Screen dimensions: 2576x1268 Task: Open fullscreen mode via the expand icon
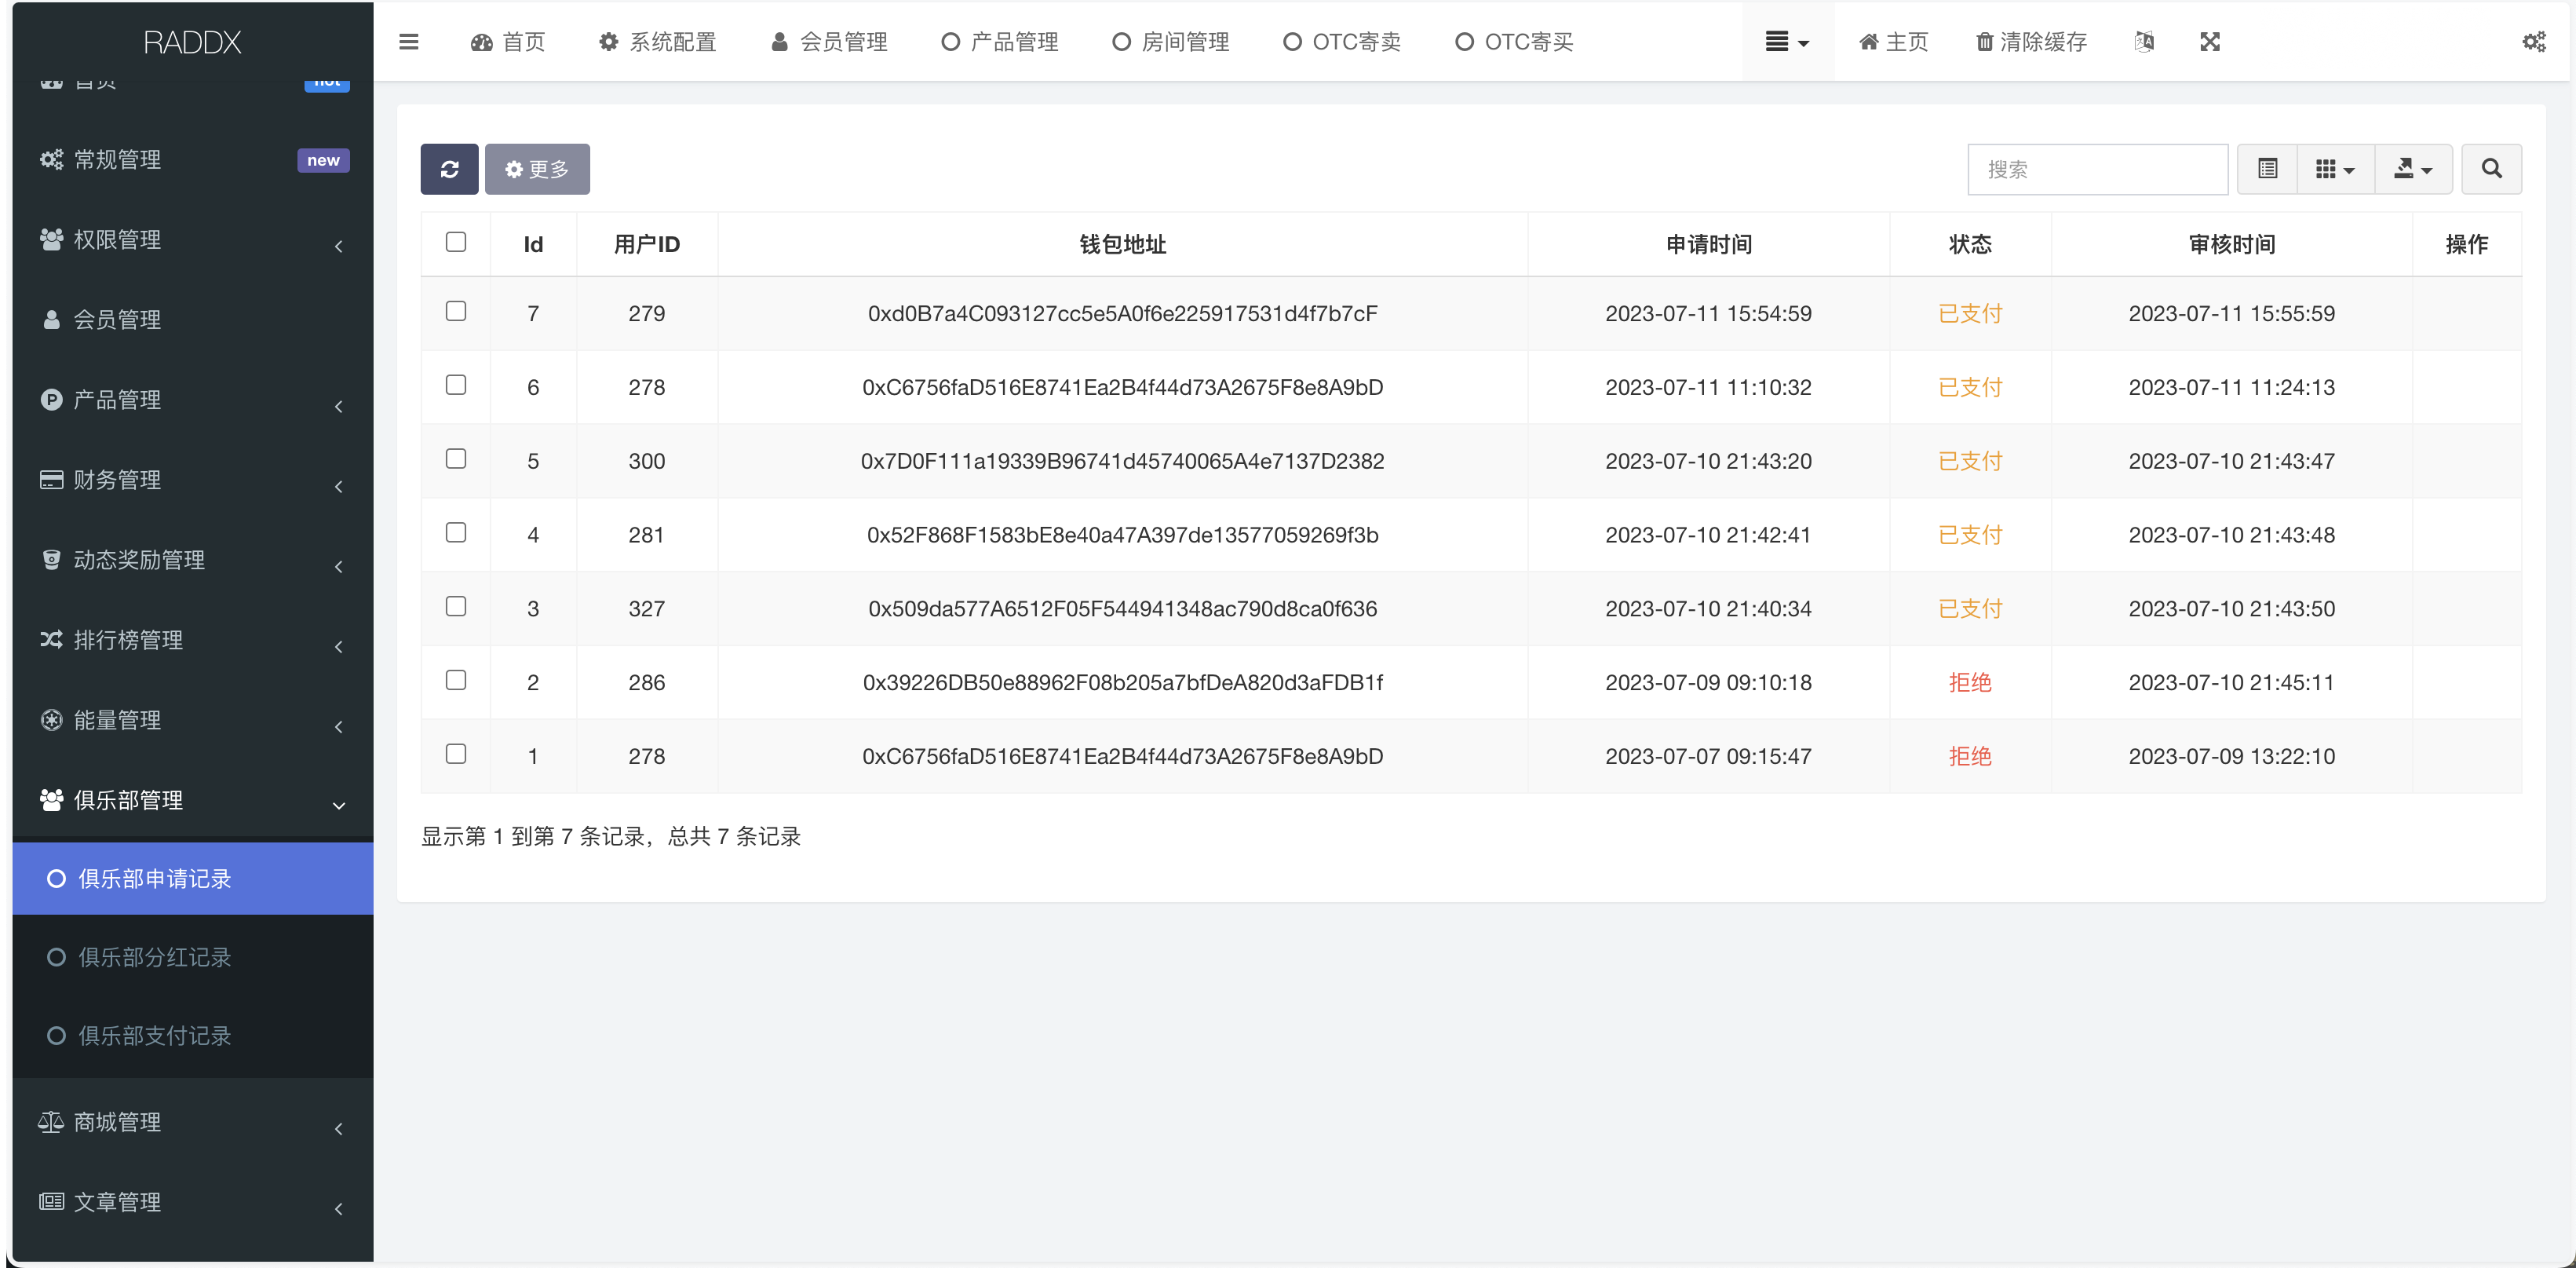click(x=2210, y=41)
